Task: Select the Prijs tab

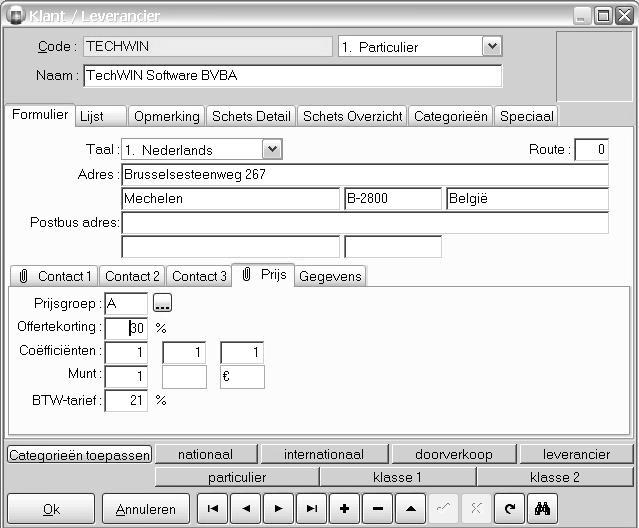Action: click(x=263, y=275)
